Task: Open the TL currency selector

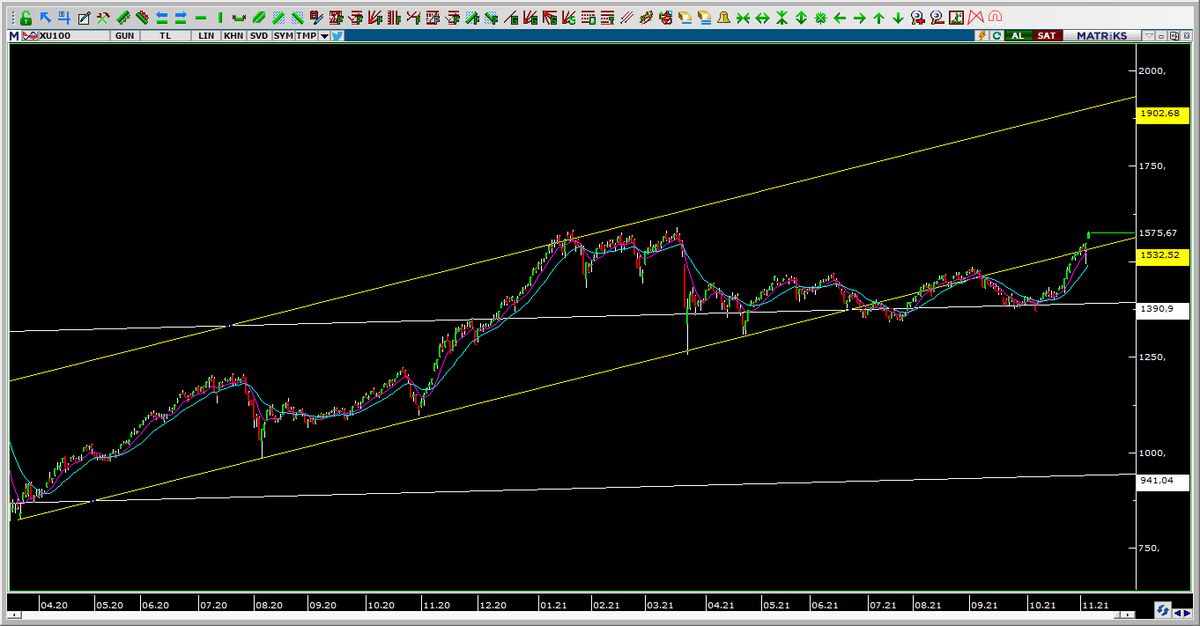Action: click(x=166, y=36)
